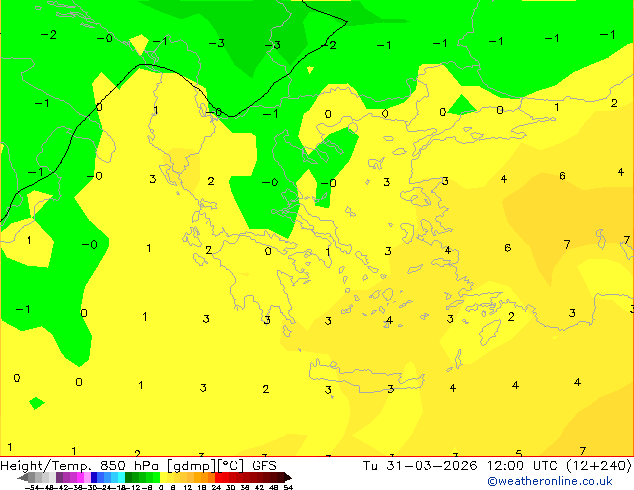Select the 'GFS' model label
The image size is (634, 490).
(264, 465)
